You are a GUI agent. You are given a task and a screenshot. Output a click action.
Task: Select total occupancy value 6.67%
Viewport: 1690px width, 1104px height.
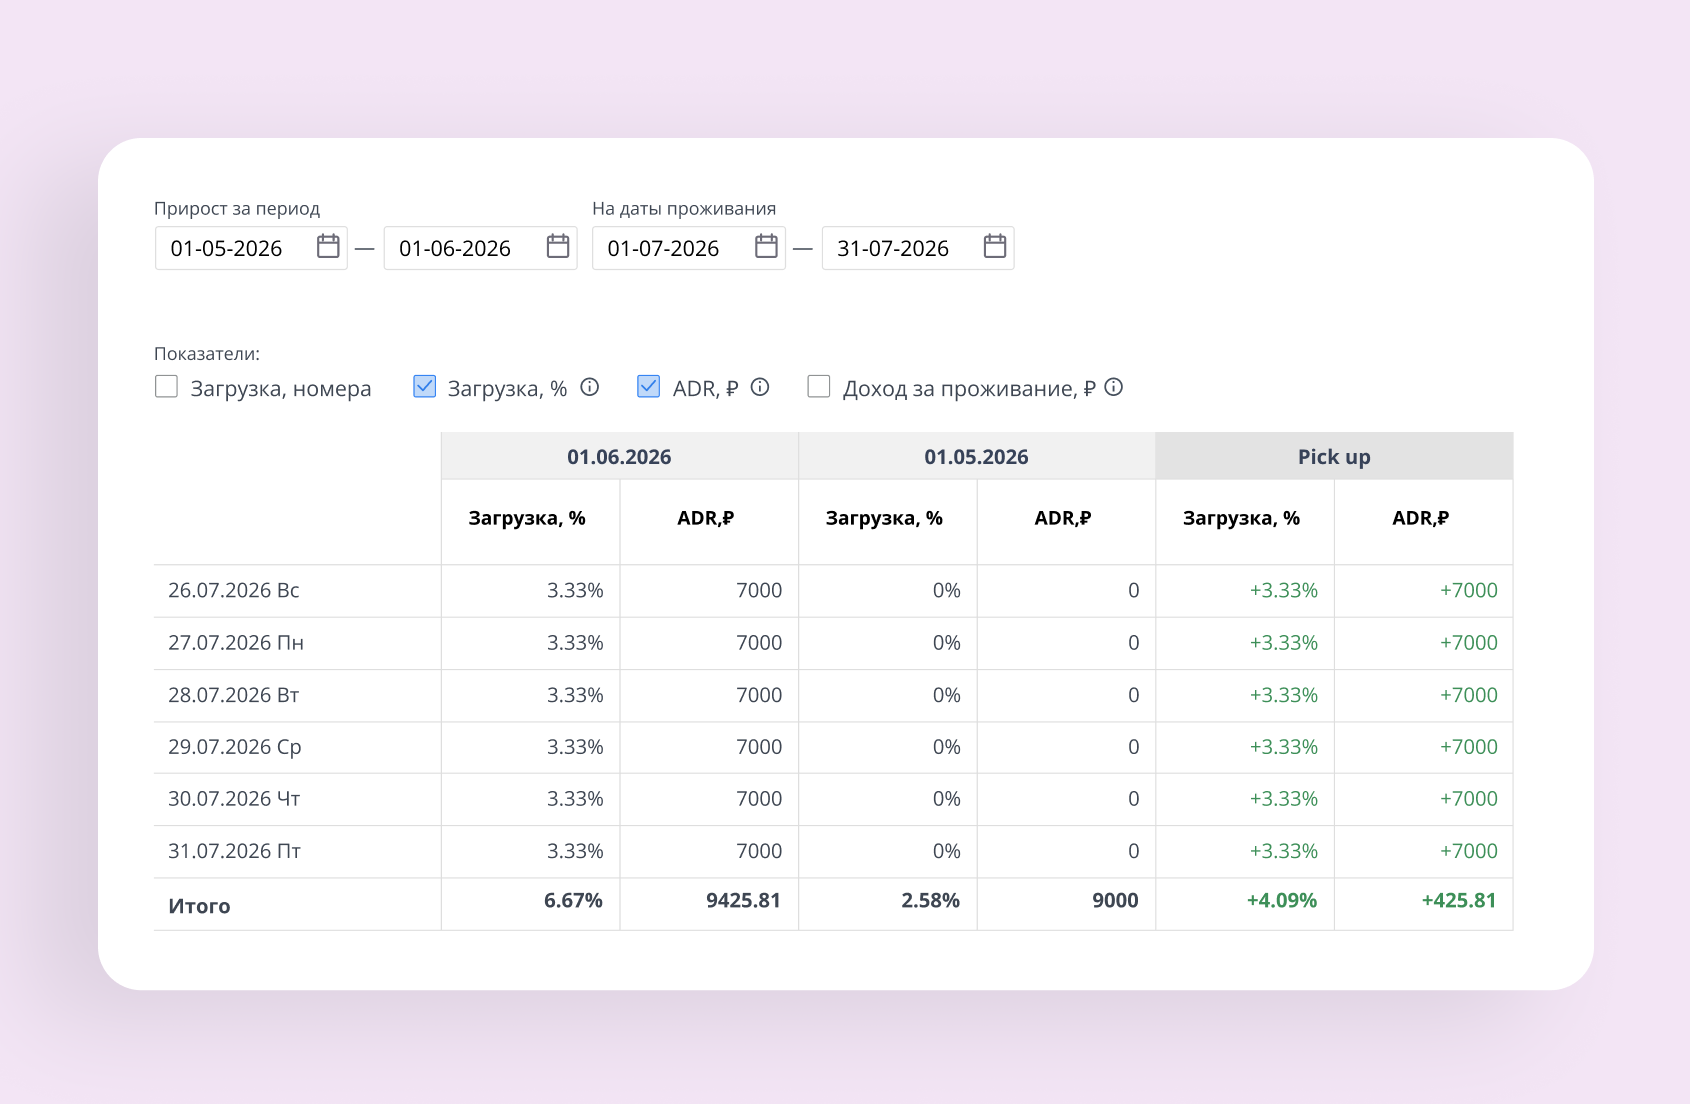tap(573, 900)
